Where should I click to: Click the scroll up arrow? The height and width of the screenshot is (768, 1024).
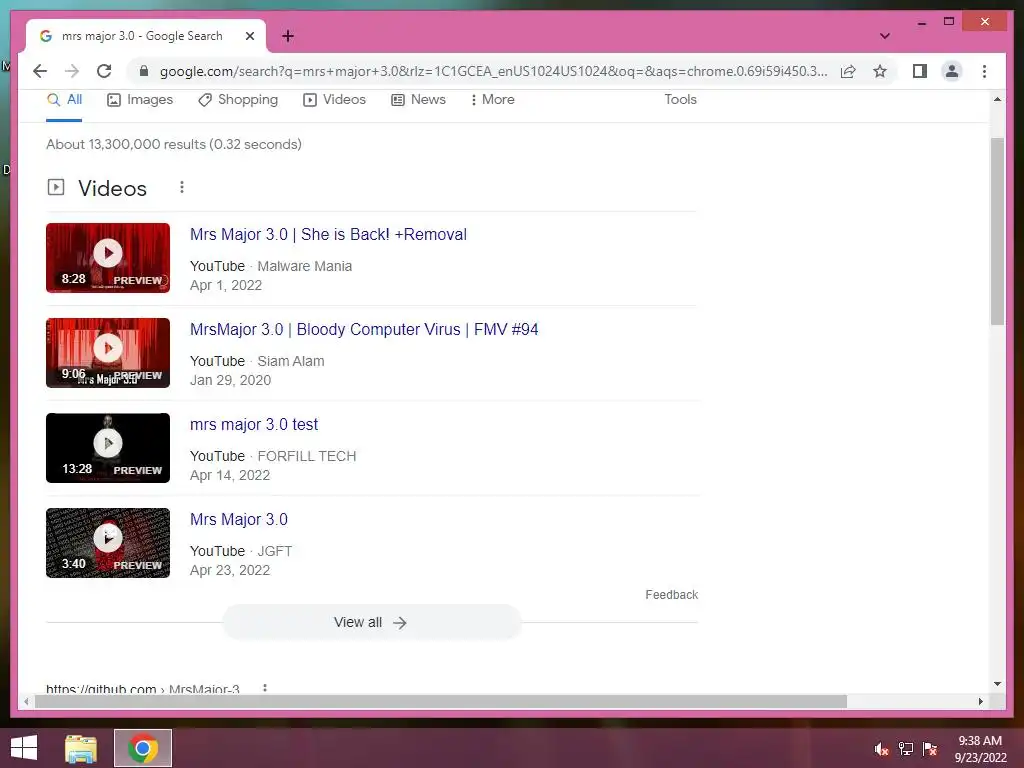coord(997,99)
